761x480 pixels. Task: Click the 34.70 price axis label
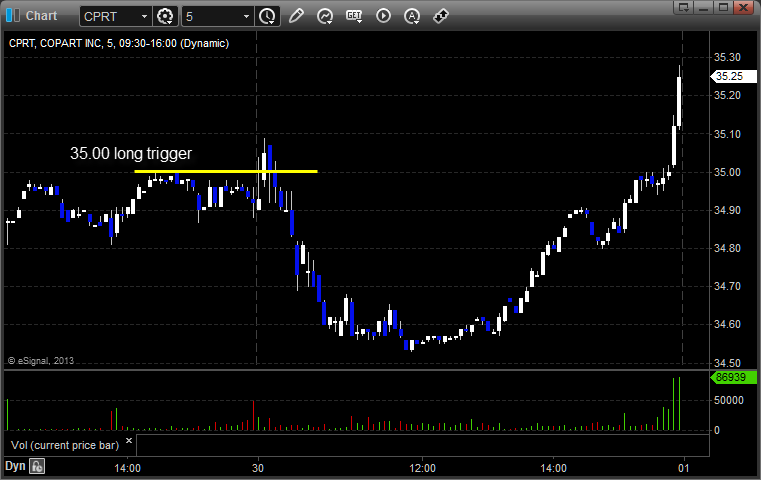pos(727,286)
